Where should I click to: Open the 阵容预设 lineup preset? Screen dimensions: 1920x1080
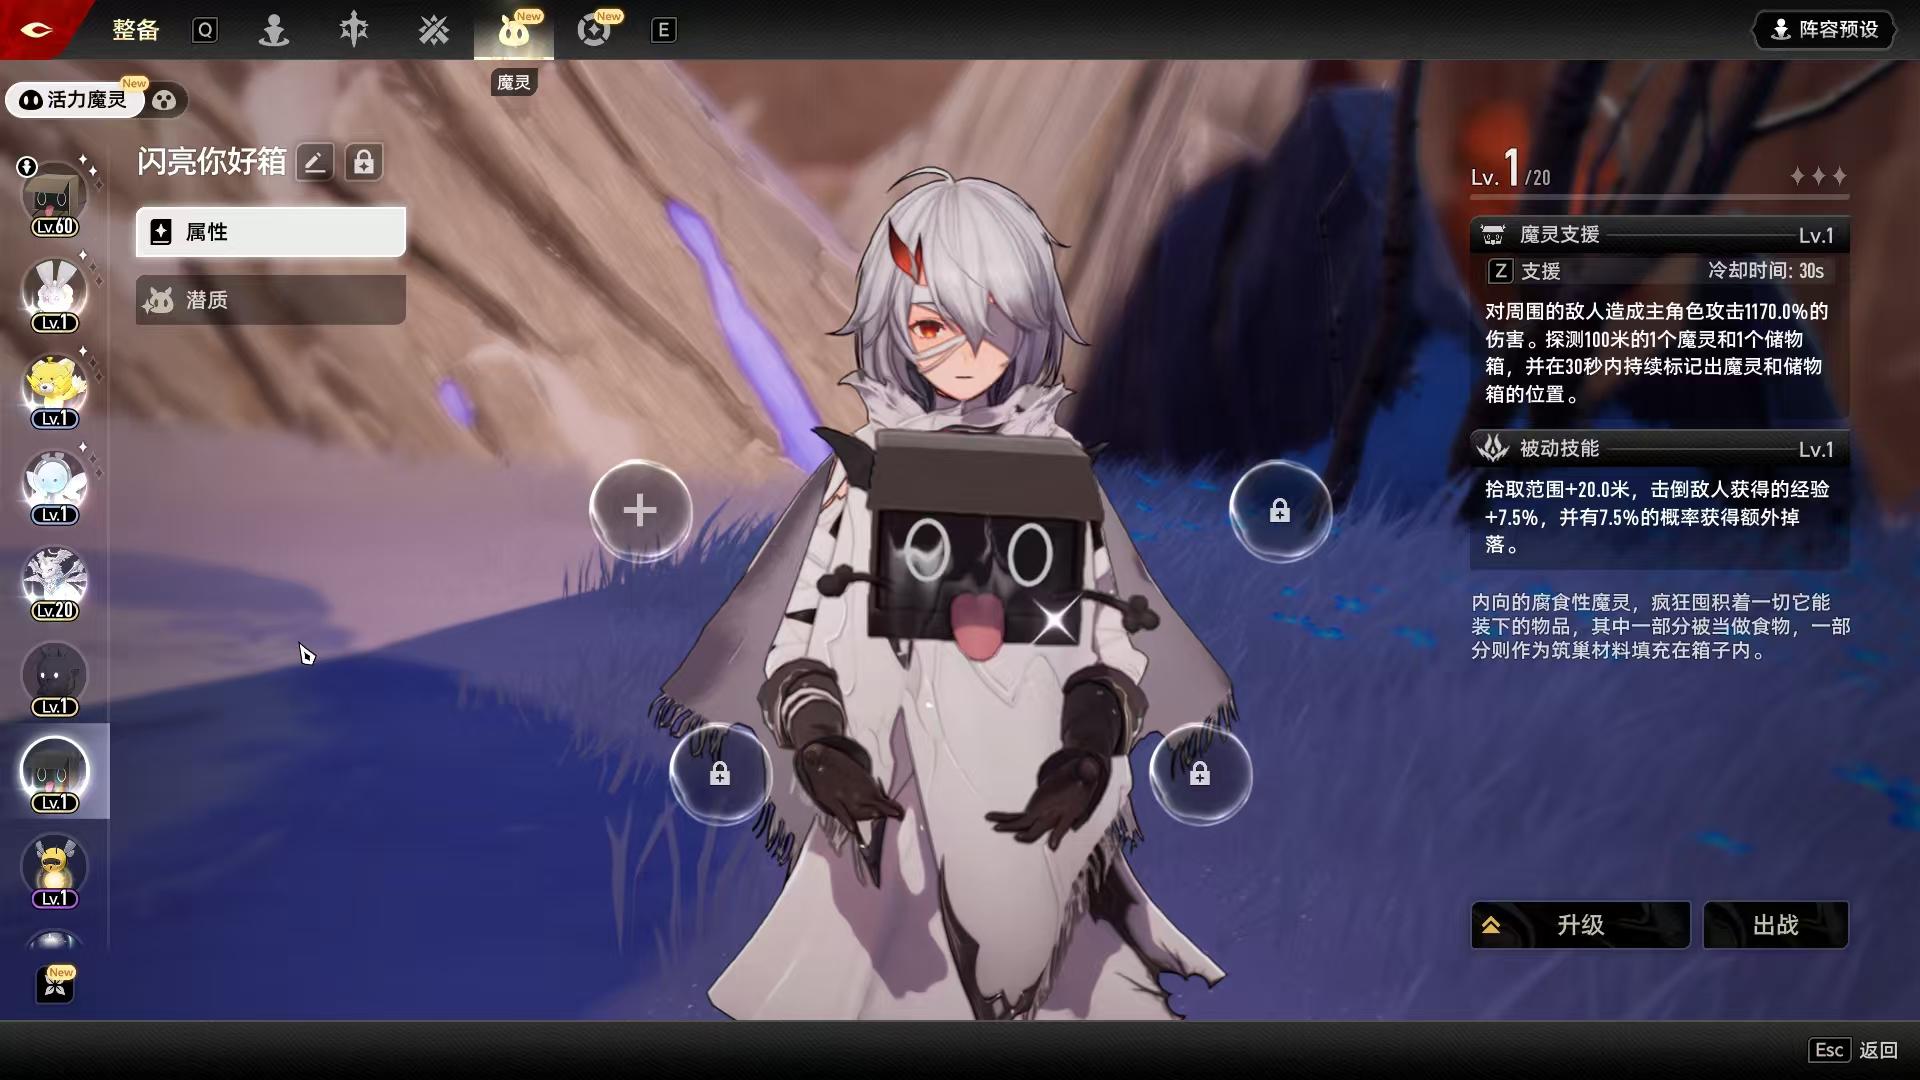click(x=1826, y=30)
